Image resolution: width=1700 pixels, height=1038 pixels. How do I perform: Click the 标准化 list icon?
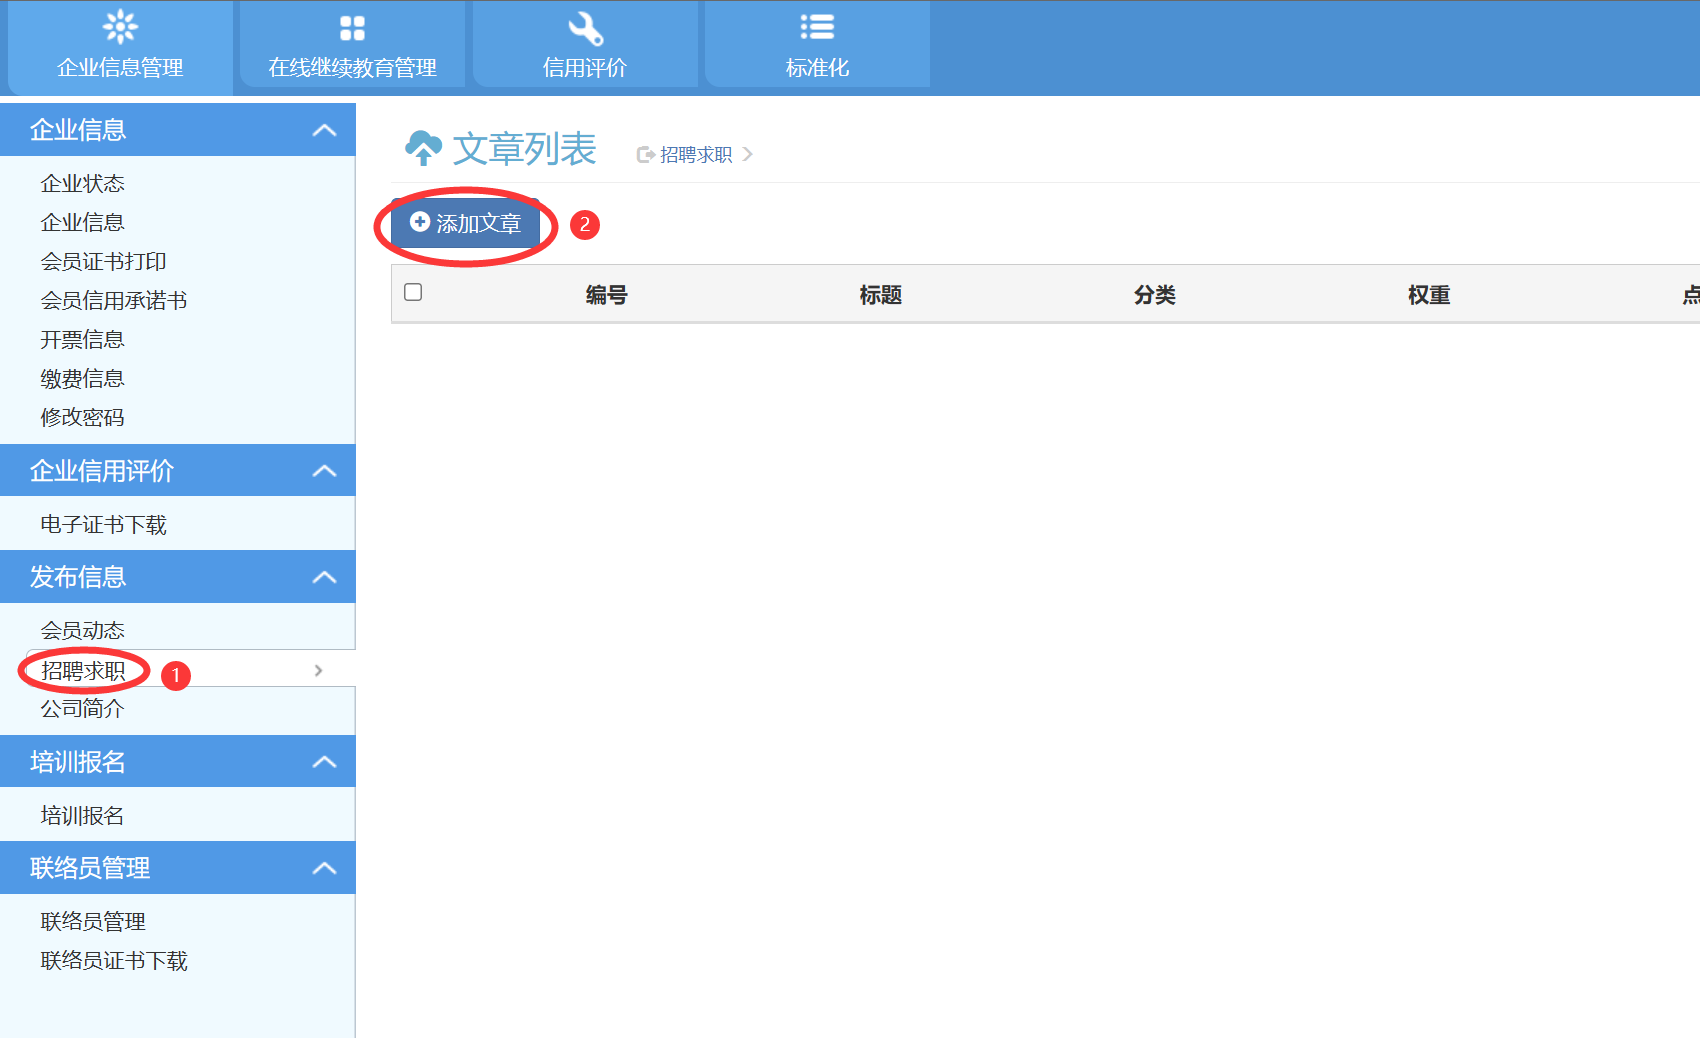click(817, 27)
